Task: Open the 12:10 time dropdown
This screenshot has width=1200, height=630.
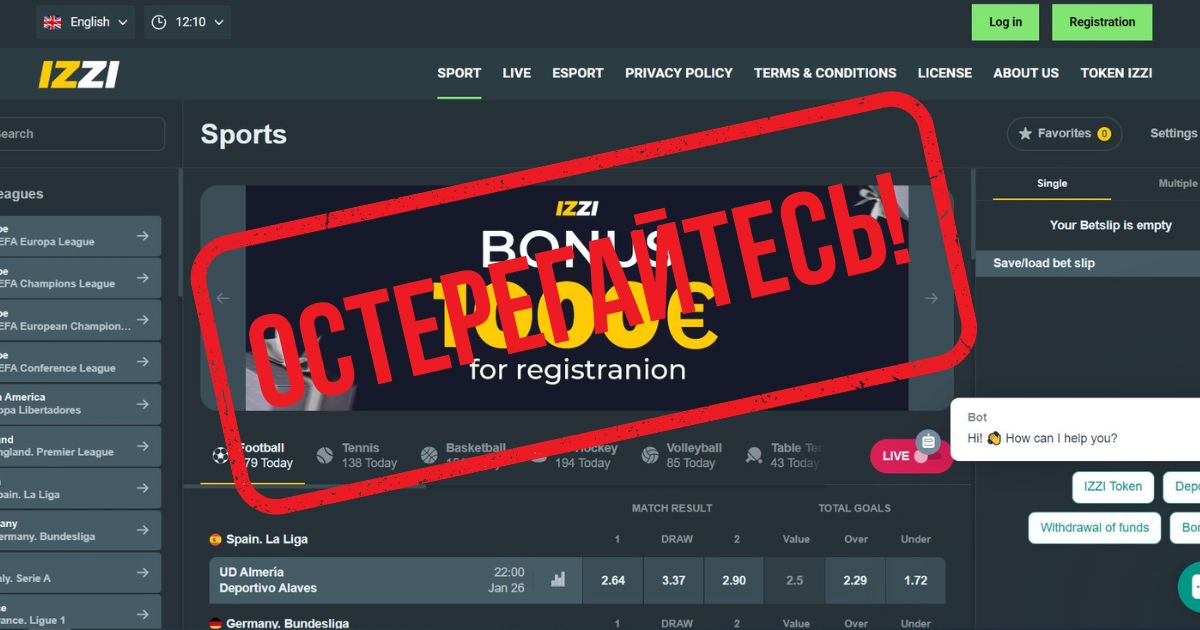Action: [187, 22]
